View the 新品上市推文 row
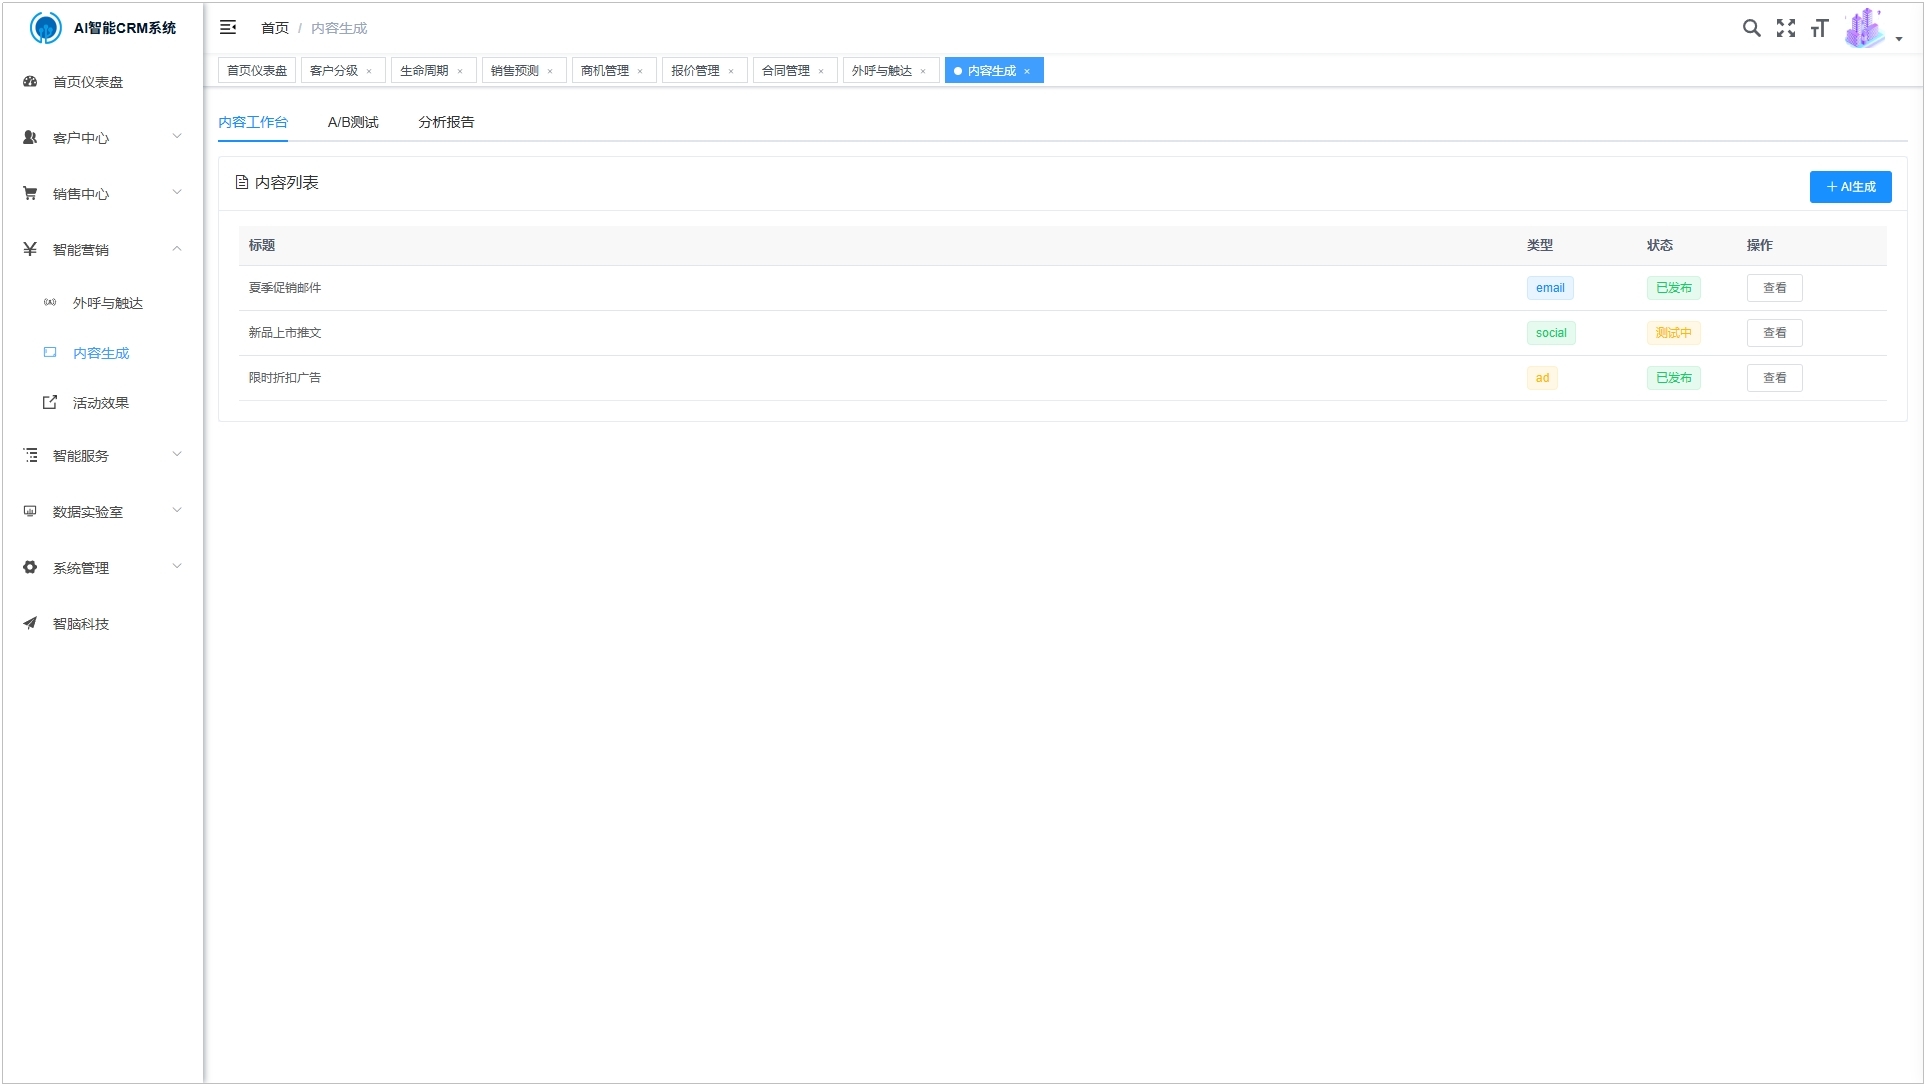Viewport: 1927px width, 1088px height. click(1773, 333)
